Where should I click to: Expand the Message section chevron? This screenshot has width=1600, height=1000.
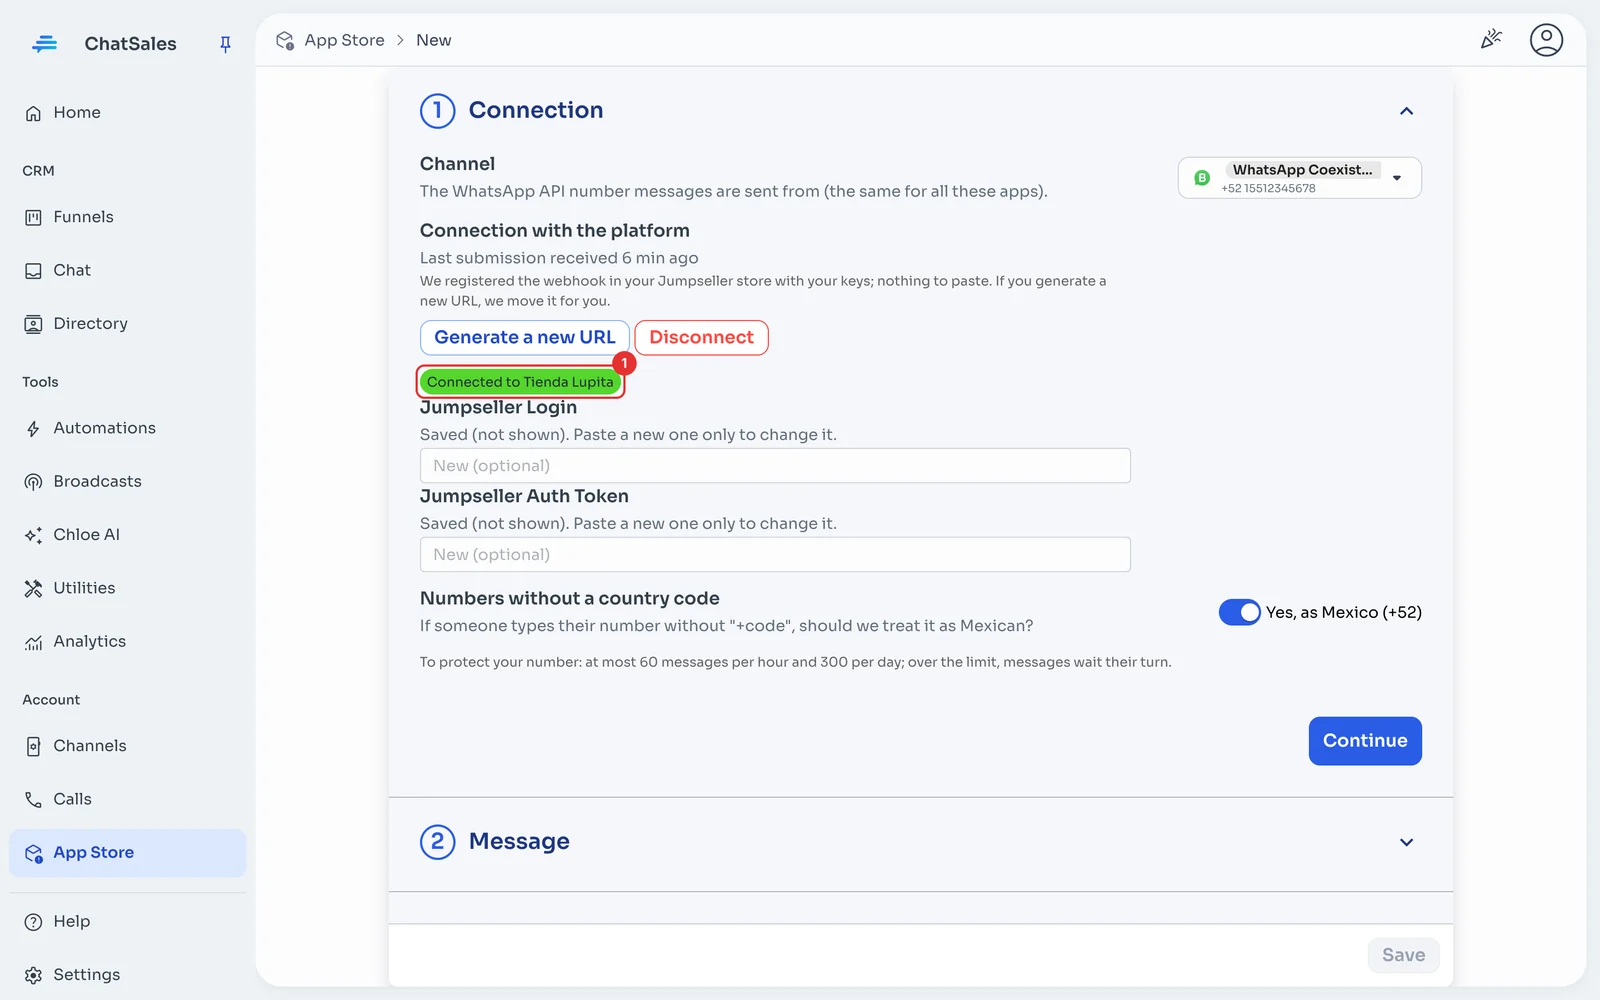click(x=1406, y=842)
